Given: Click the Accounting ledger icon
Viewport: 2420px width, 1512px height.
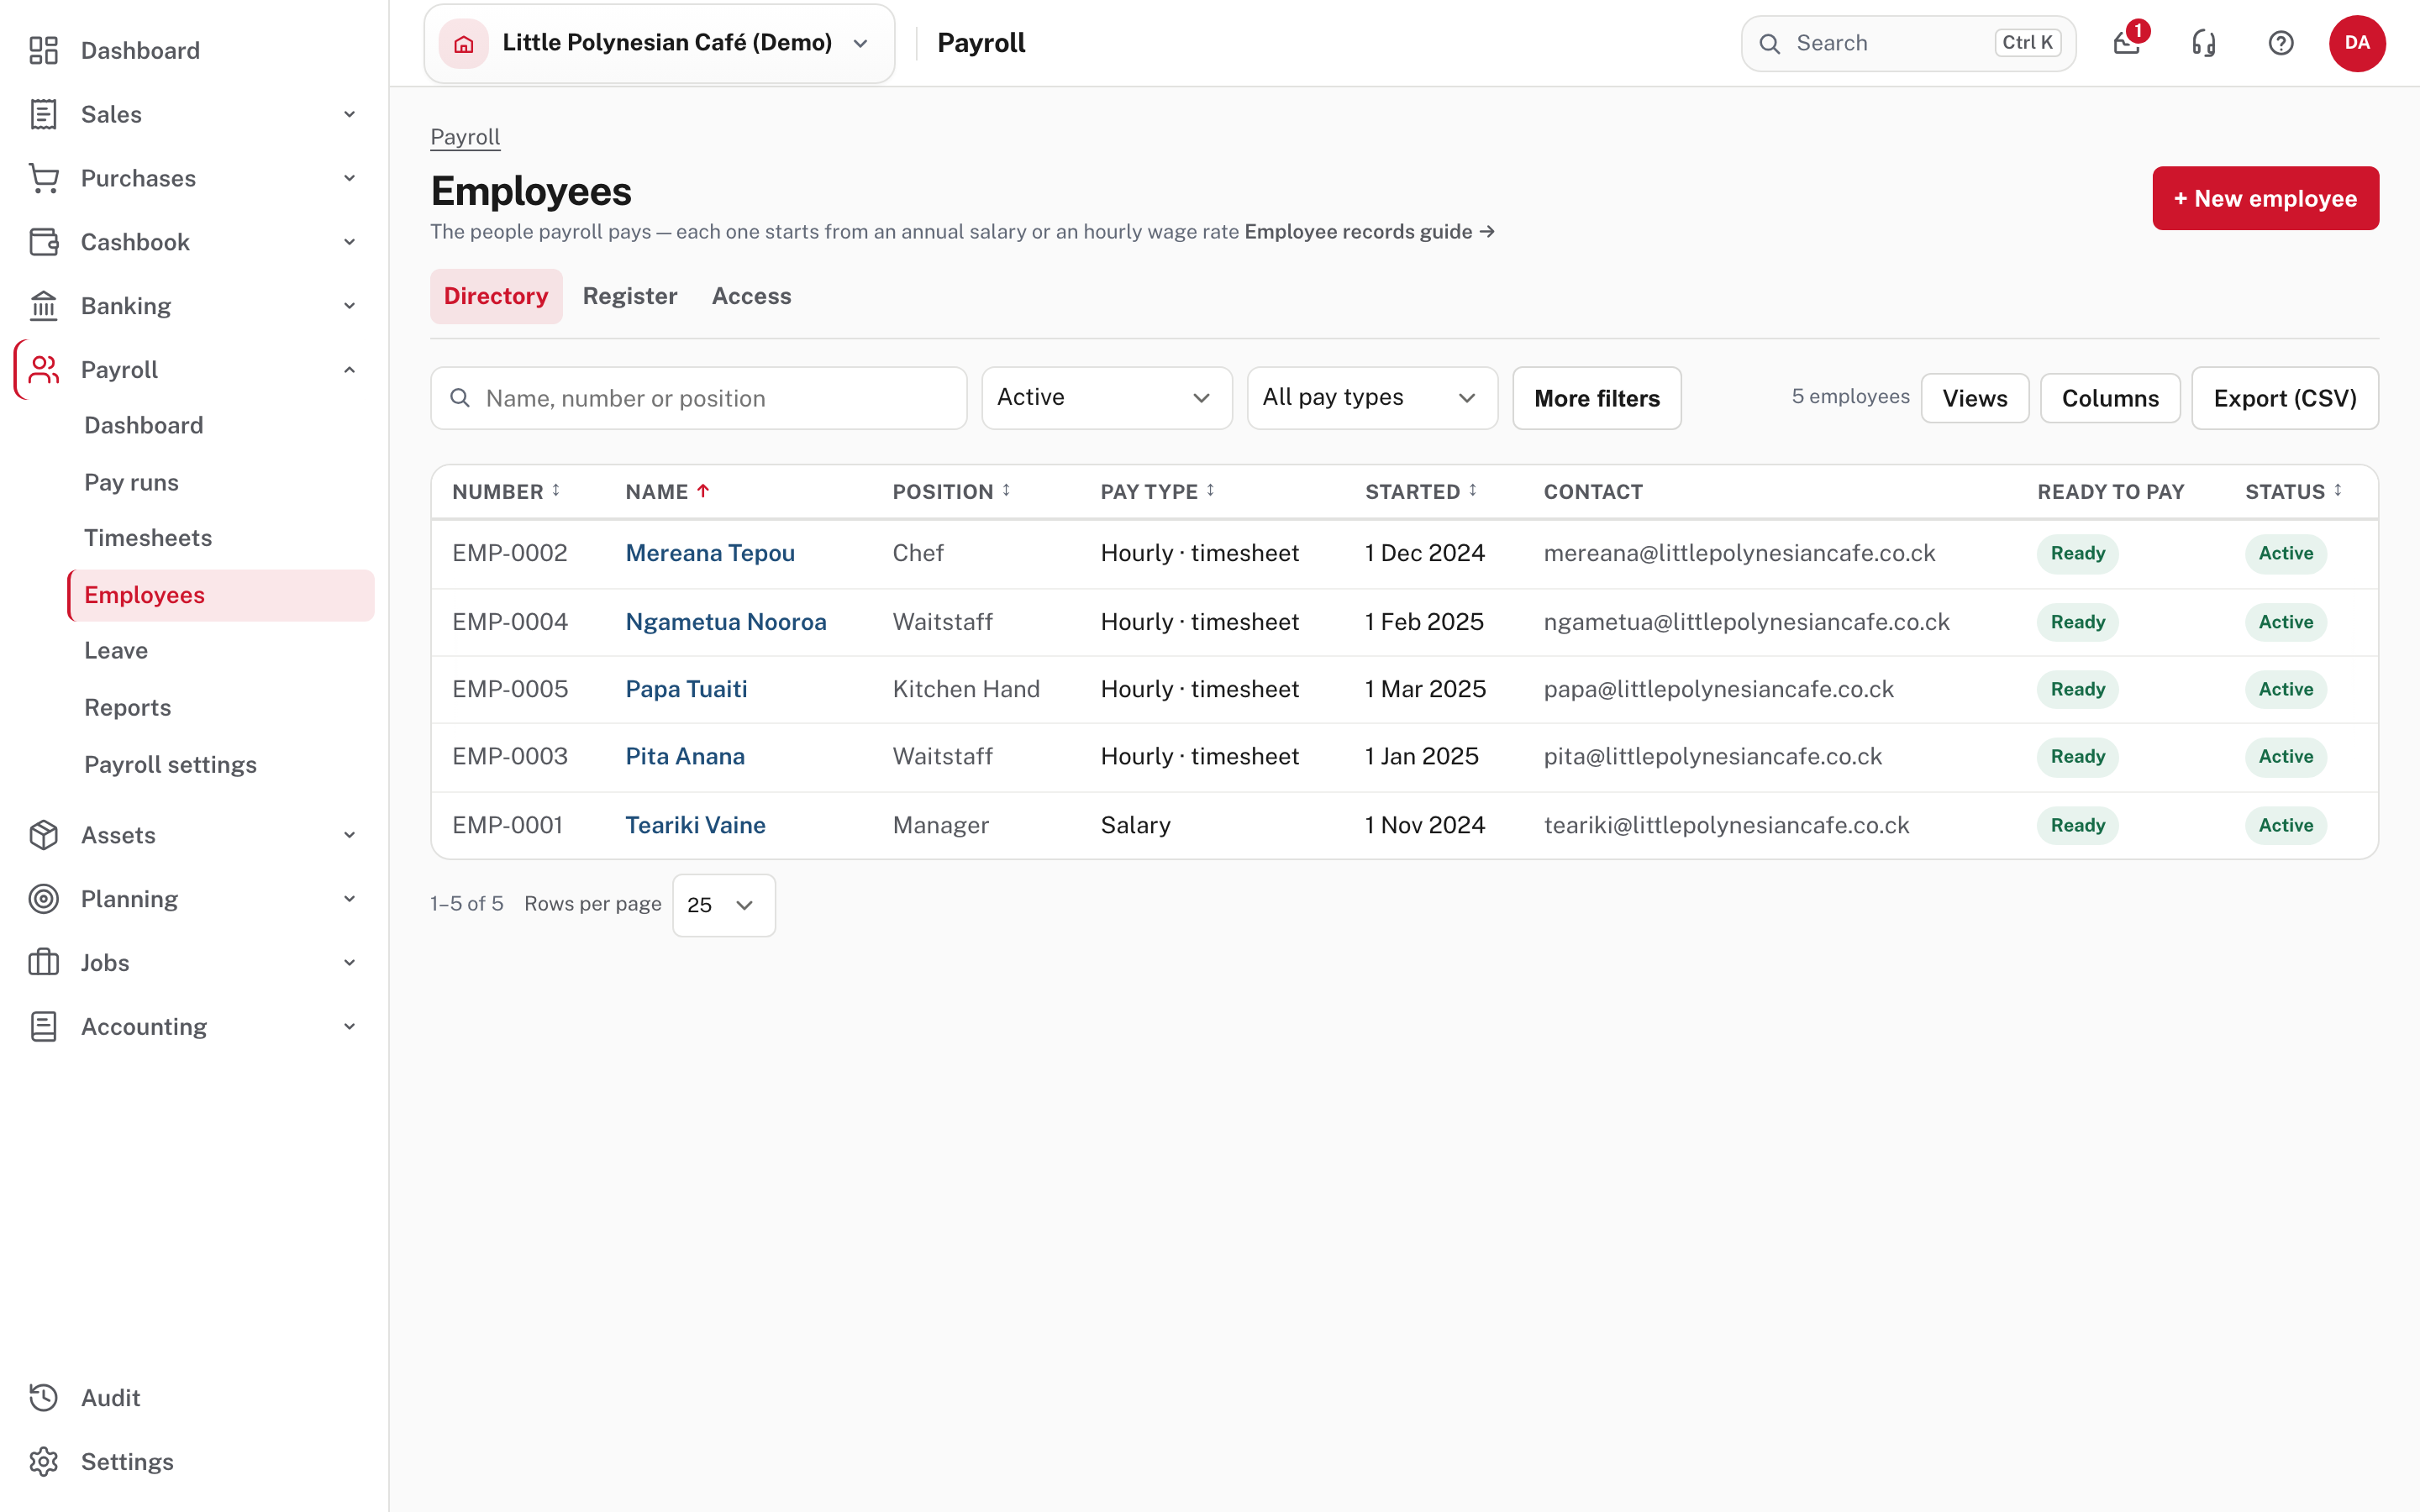Looking at the screenshot, I should pos(43,1027).
